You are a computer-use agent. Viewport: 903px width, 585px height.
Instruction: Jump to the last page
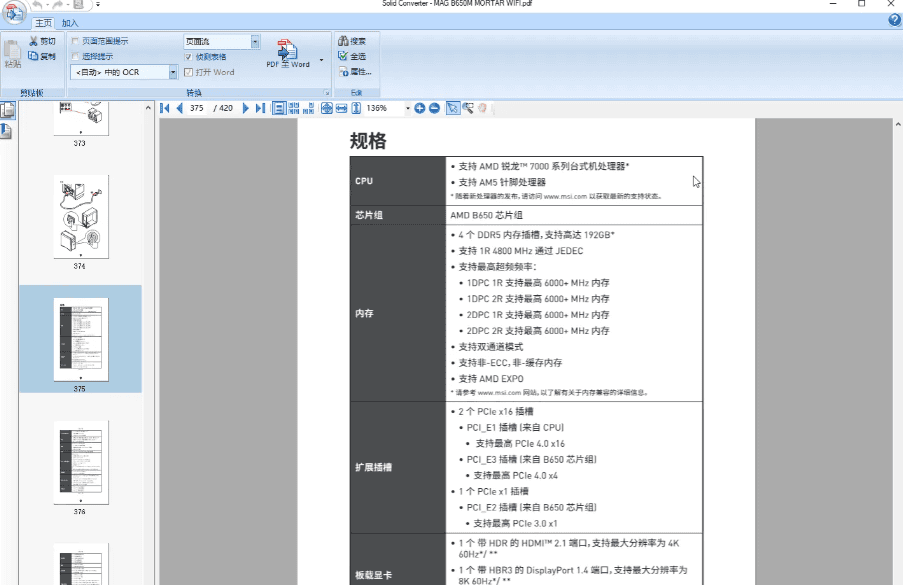[260, 108]
